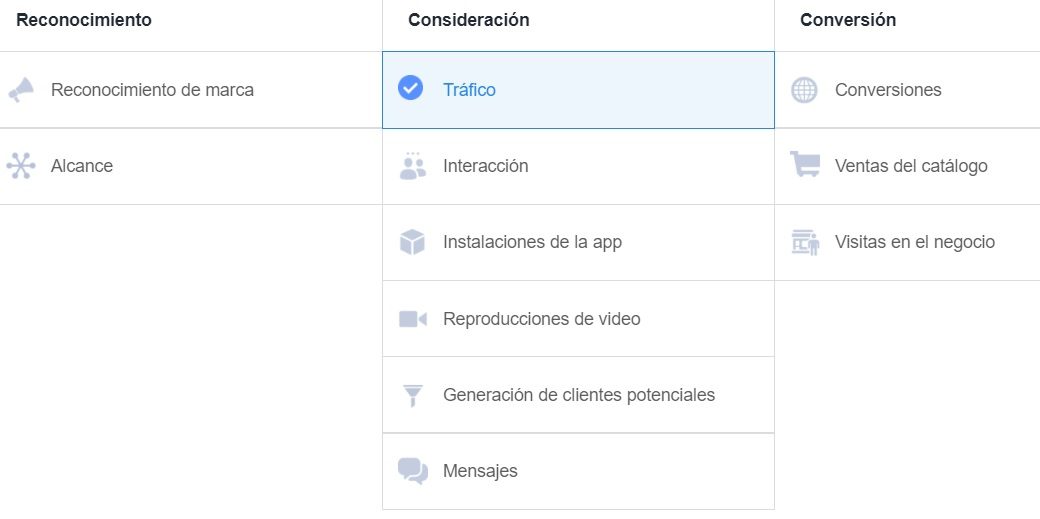Toggle the blue checkmark on Tráfico

coord(411,88)
